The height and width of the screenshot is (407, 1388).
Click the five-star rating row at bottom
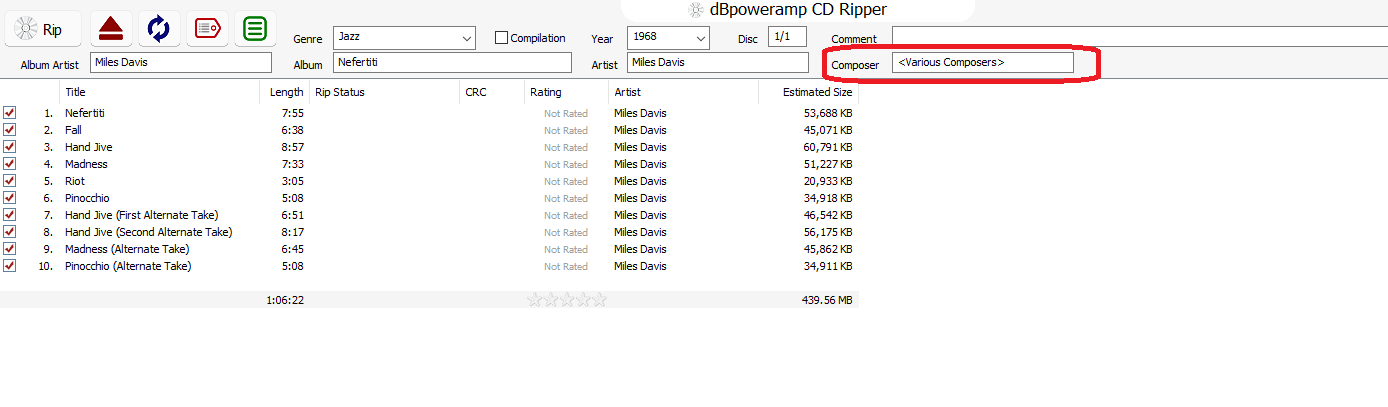(x=567, y=300)
